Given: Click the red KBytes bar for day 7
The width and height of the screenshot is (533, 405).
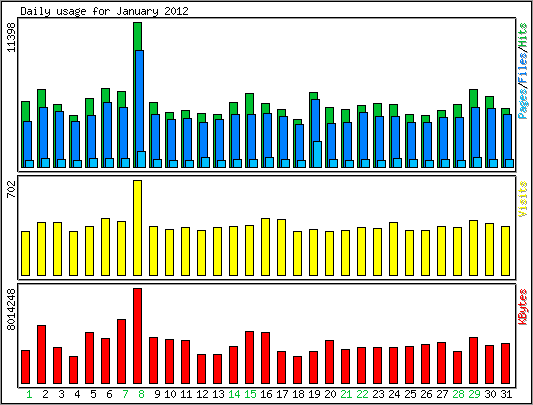Looking at the screenshot, I should coord(121,352).
